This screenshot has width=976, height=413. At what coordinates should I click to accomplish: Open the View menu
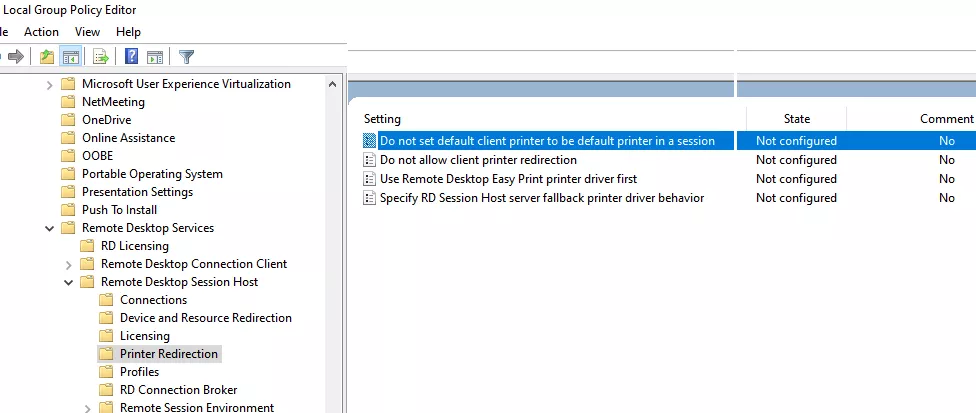87,32
